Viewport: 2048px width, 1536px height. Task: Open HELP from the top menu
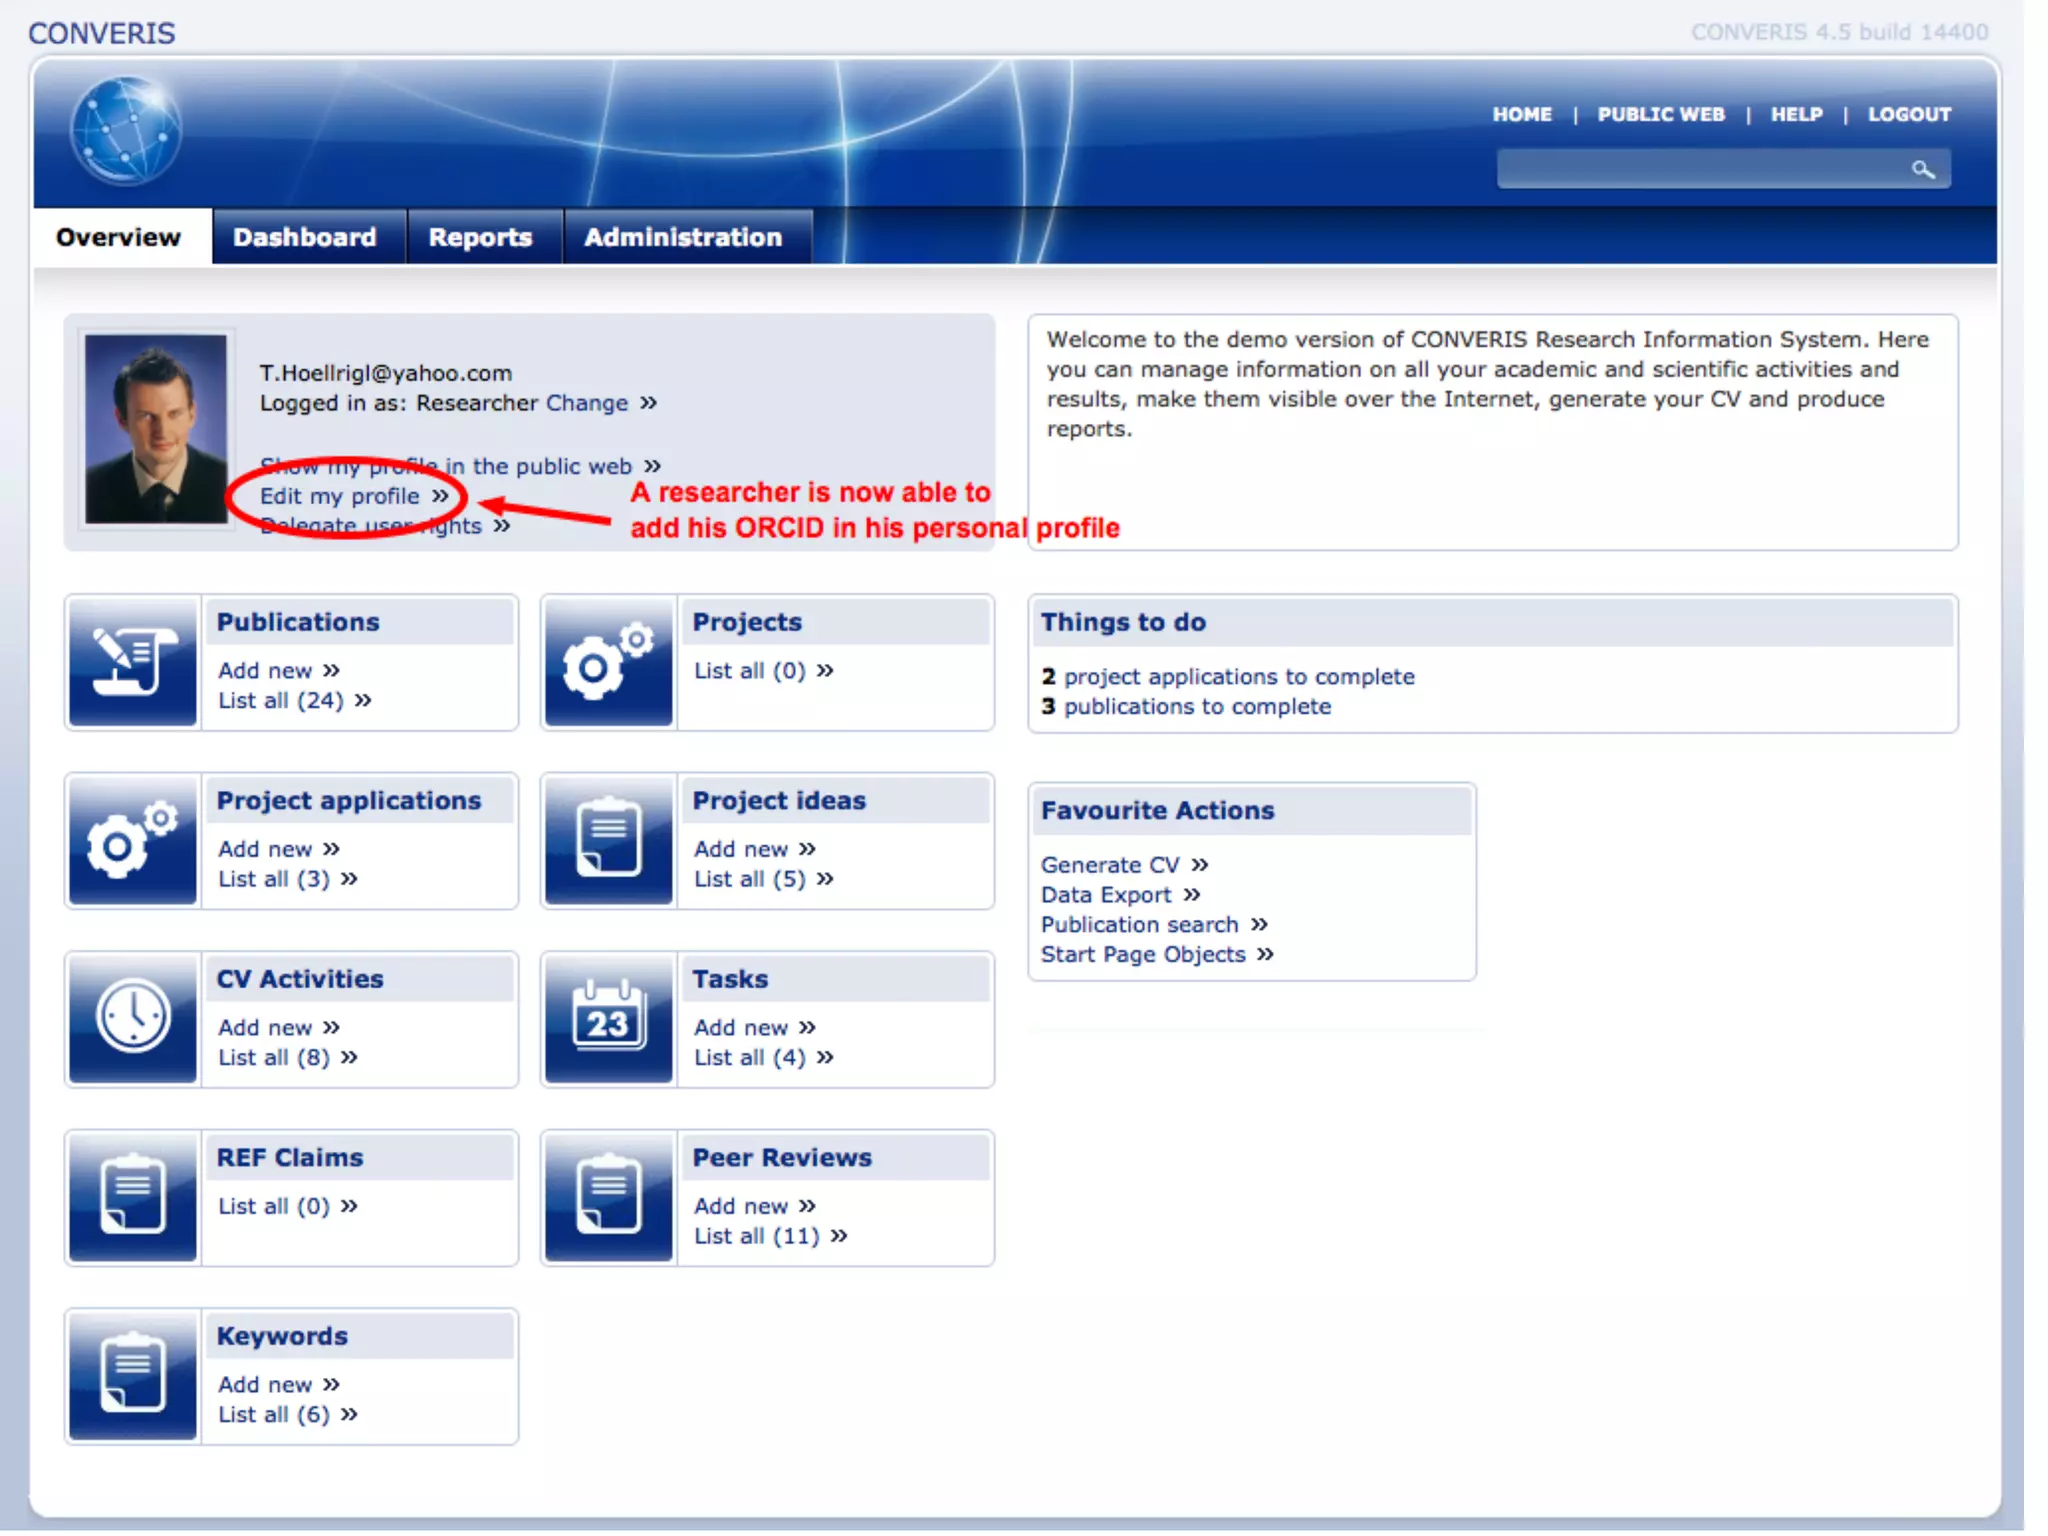[x=1796, y=115]
